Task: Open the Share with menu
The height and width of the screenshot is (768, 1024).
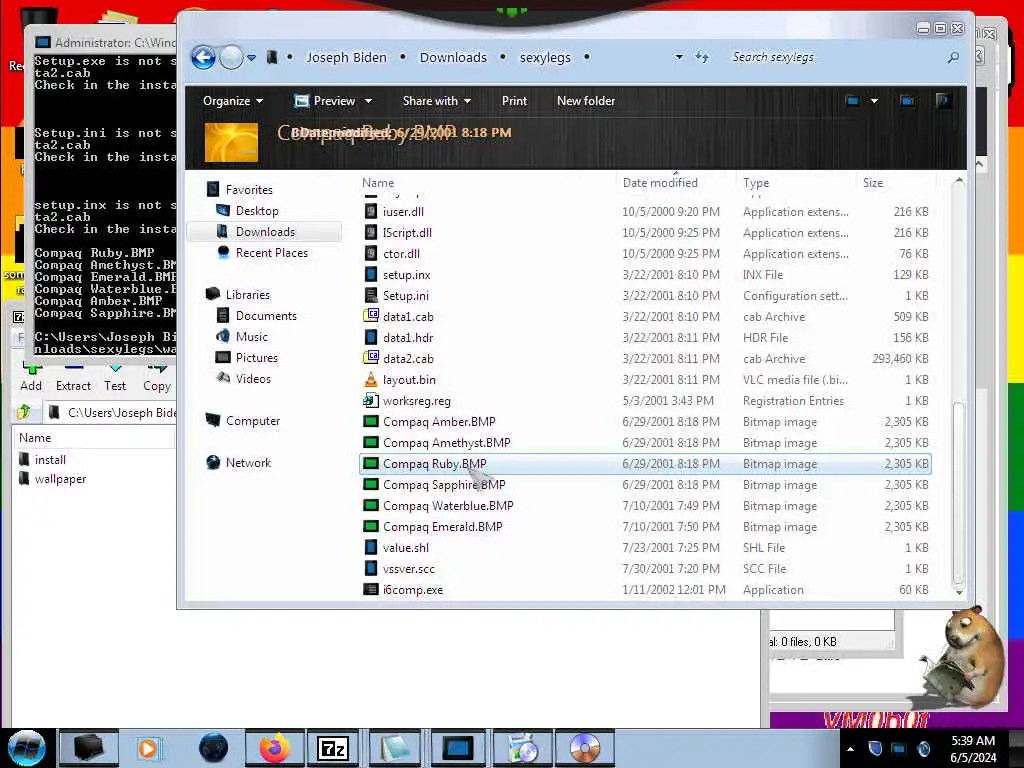Action: click(436, 101)
